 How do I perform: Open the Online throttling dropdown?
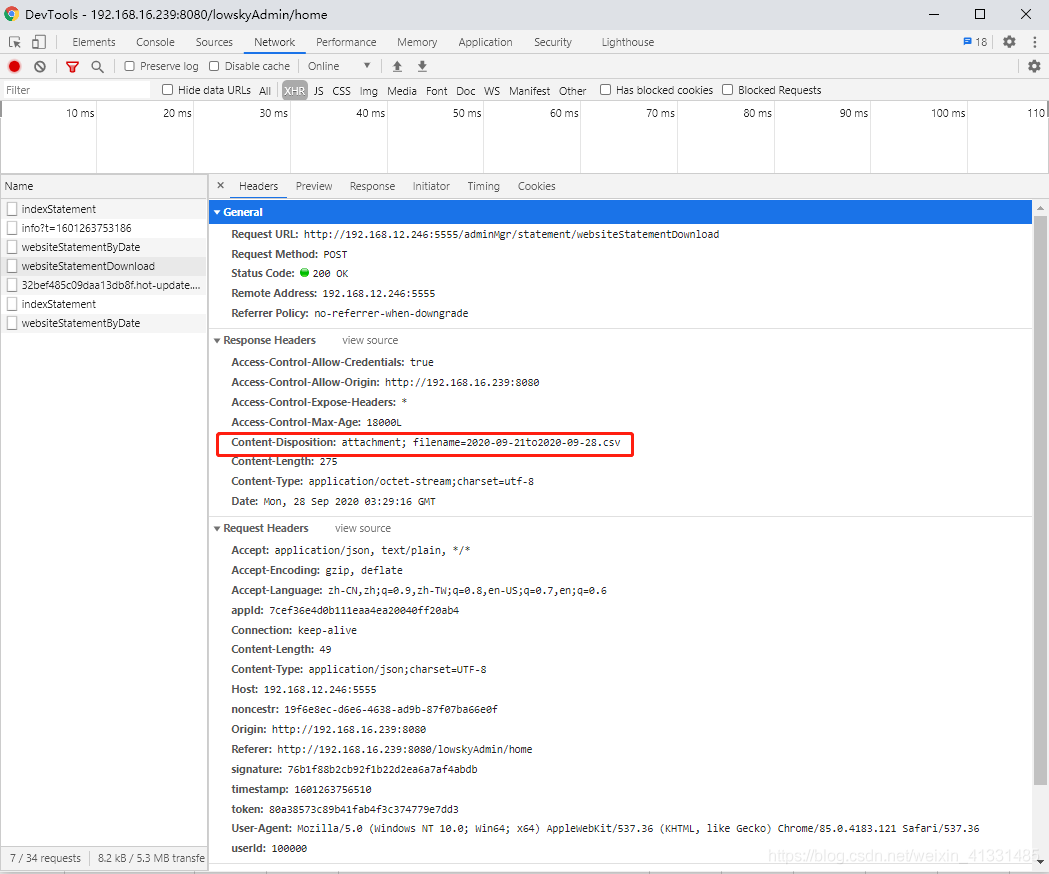pos(339,66)
